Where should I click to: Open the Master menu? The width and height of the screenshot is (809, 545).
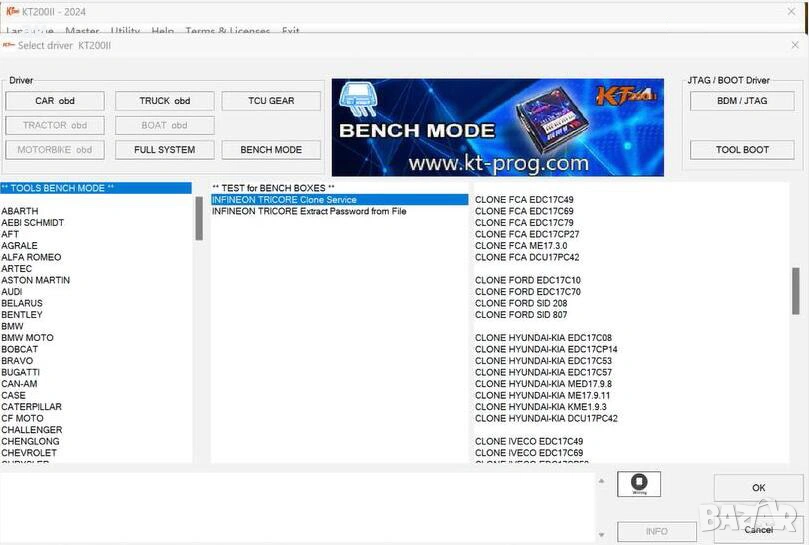point(82,31)
